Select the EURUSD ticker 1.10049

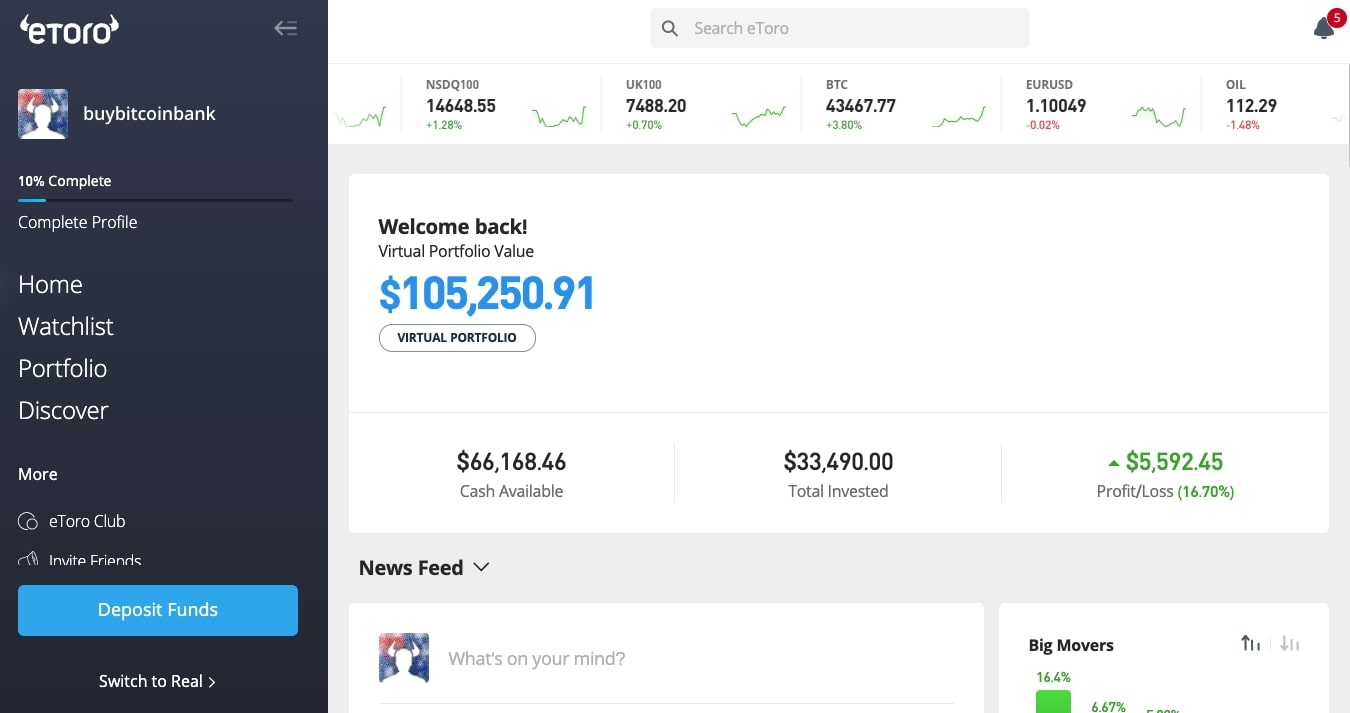click(x=1055, y=104)
